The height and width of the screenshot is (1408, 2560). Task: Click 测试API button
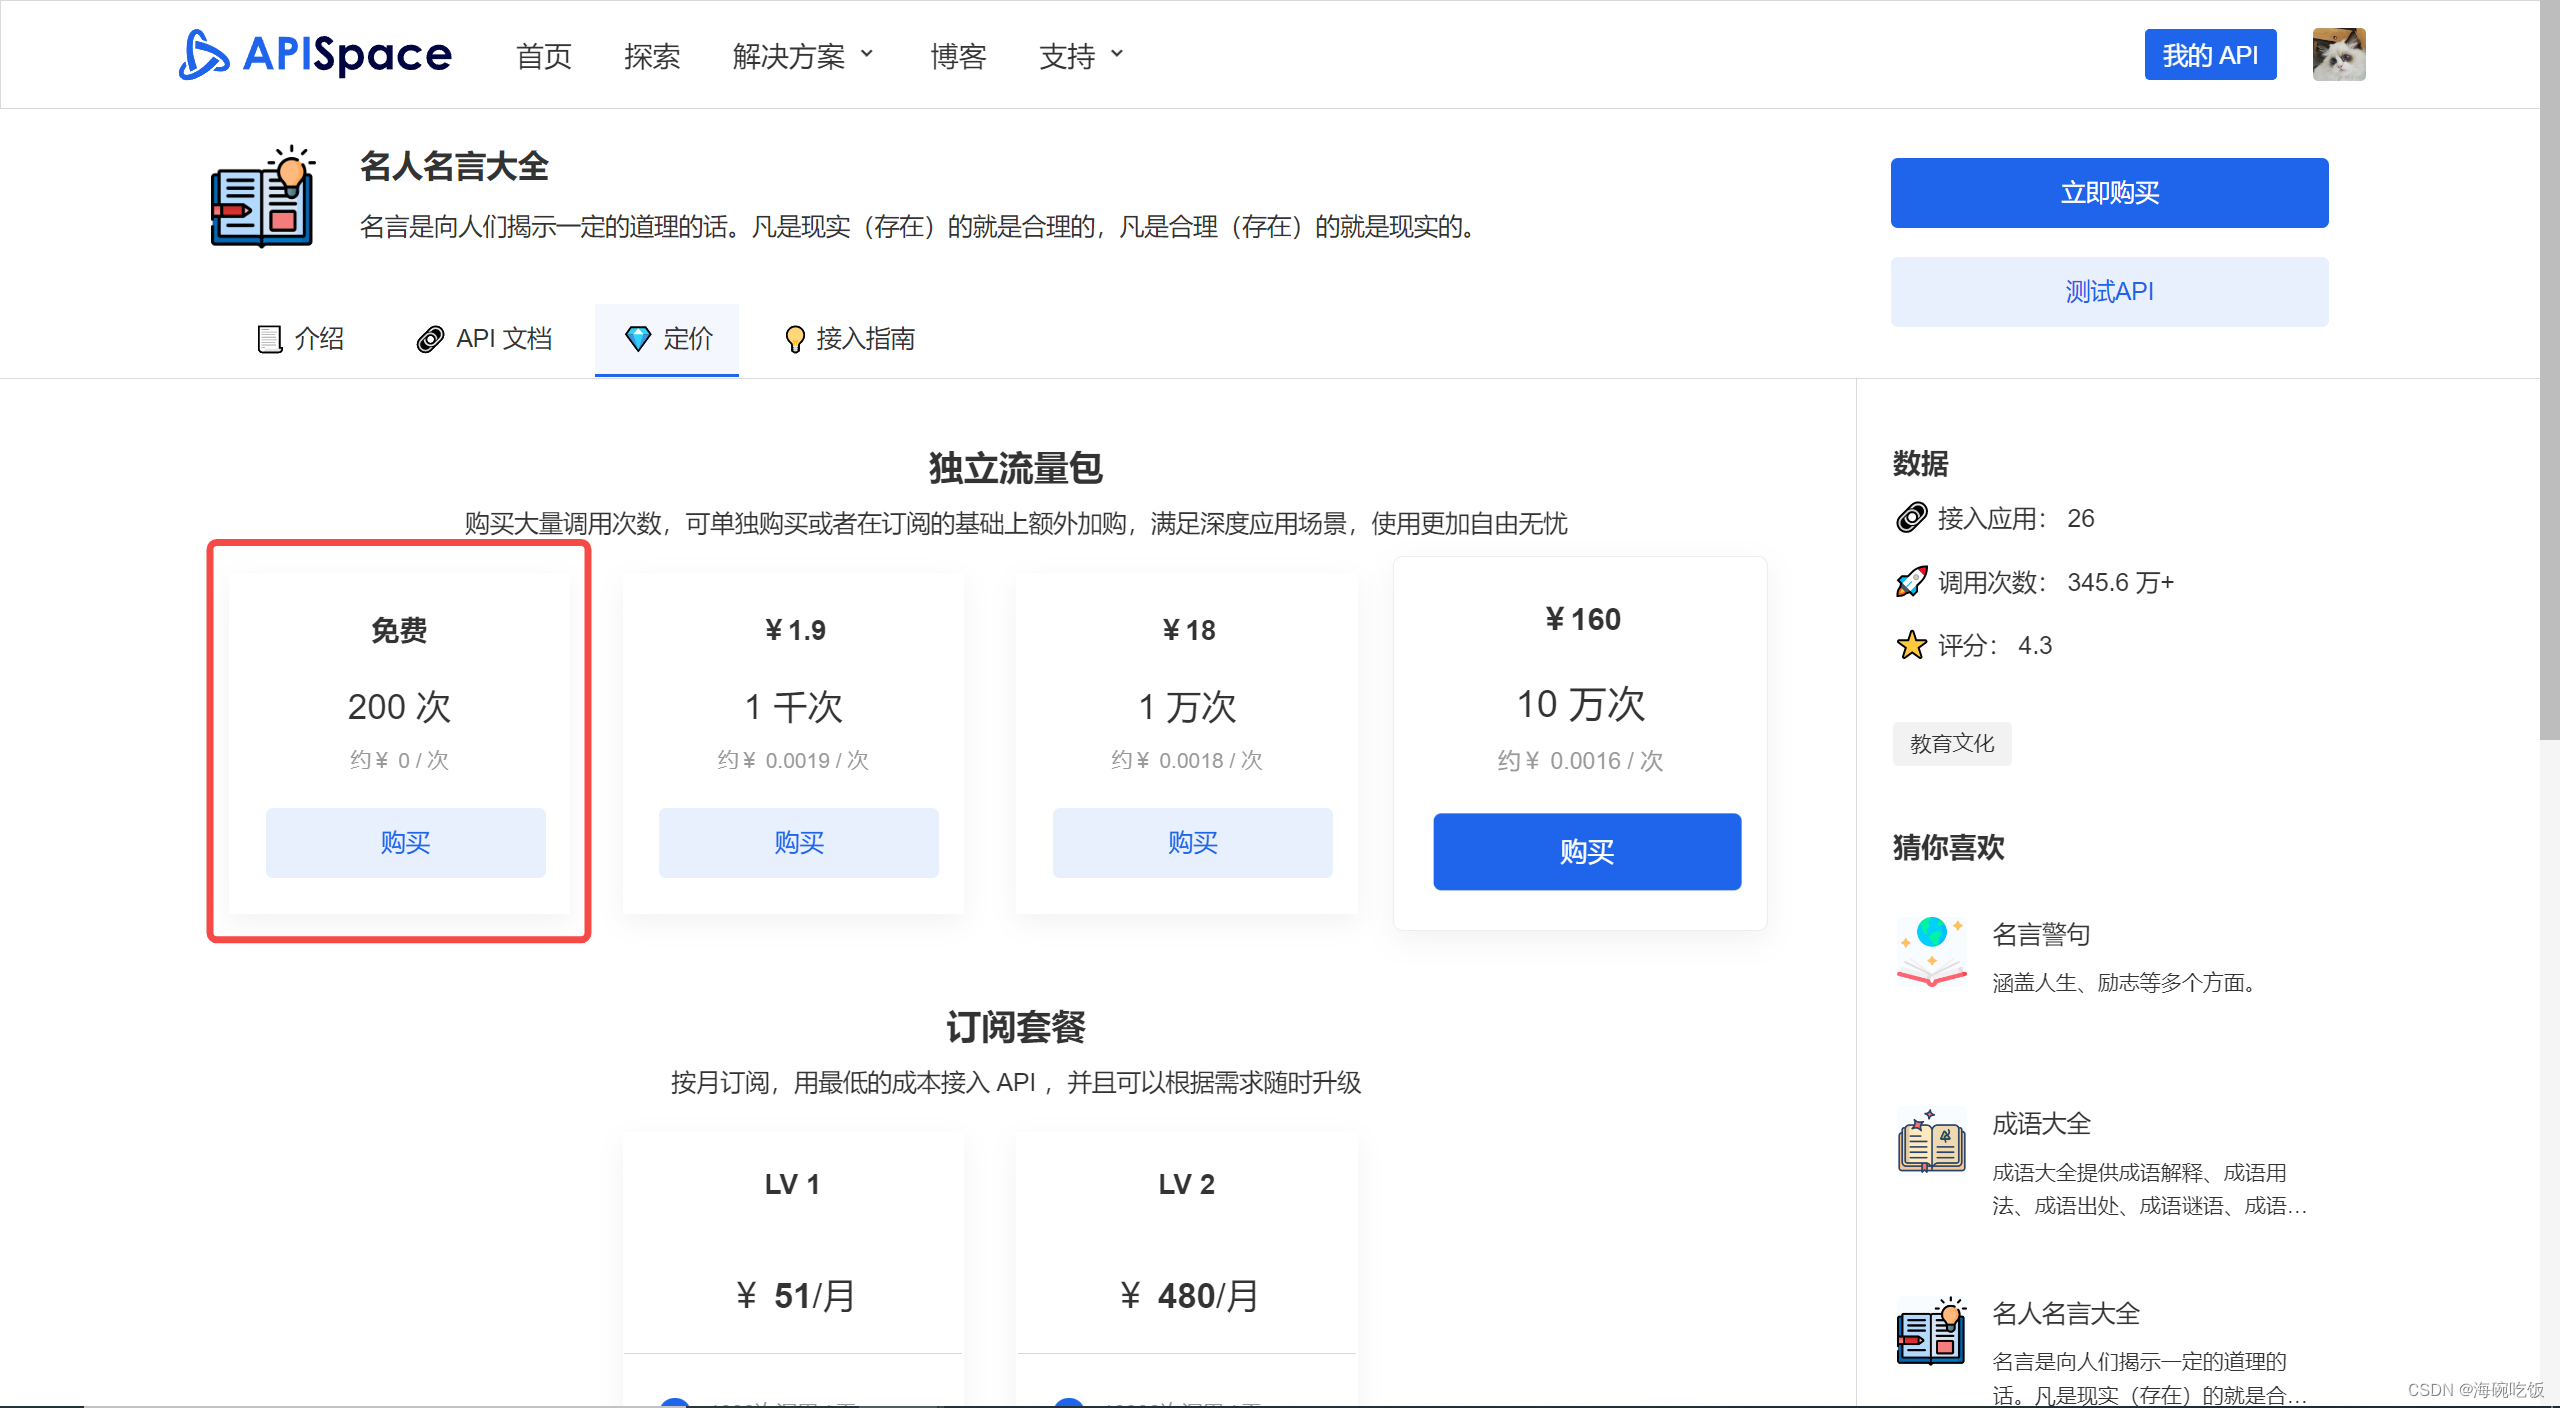pos(2108,291)
